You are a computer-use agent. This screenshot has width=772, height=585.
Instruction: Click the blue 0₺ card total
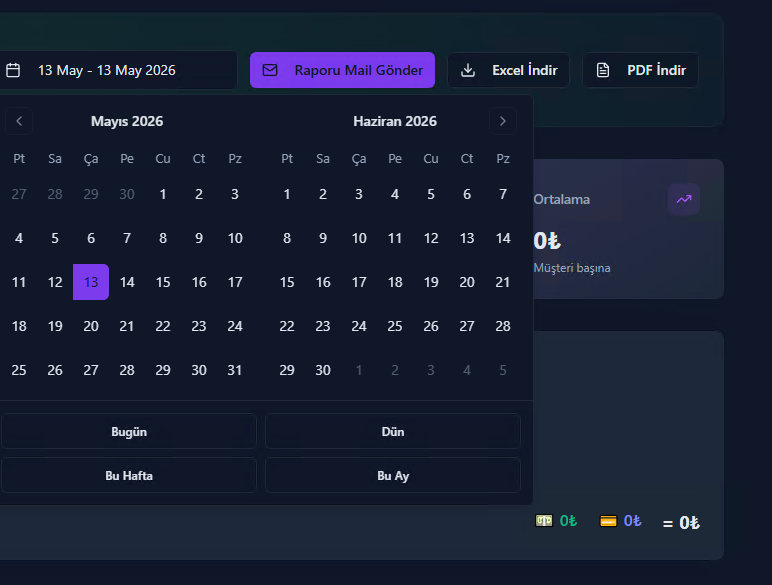(633, 520)
